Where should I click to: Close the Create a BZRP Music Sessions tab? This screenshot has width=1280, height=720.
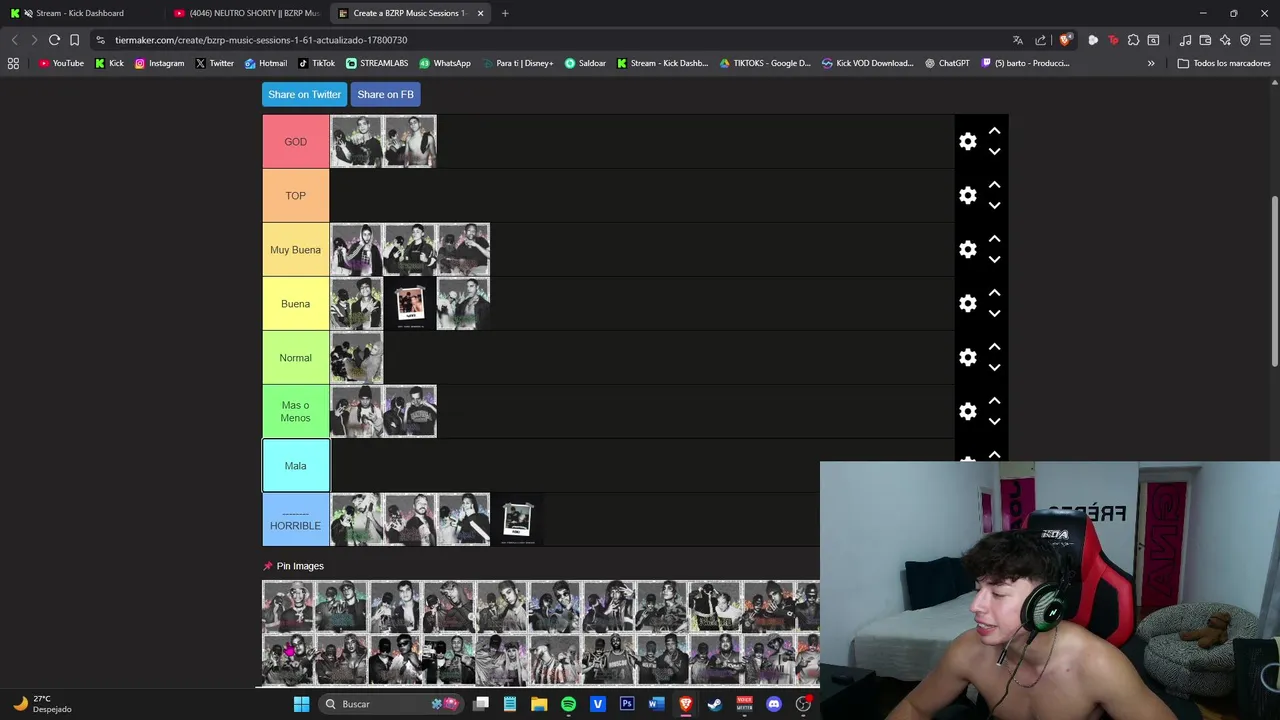coord(481,13)
